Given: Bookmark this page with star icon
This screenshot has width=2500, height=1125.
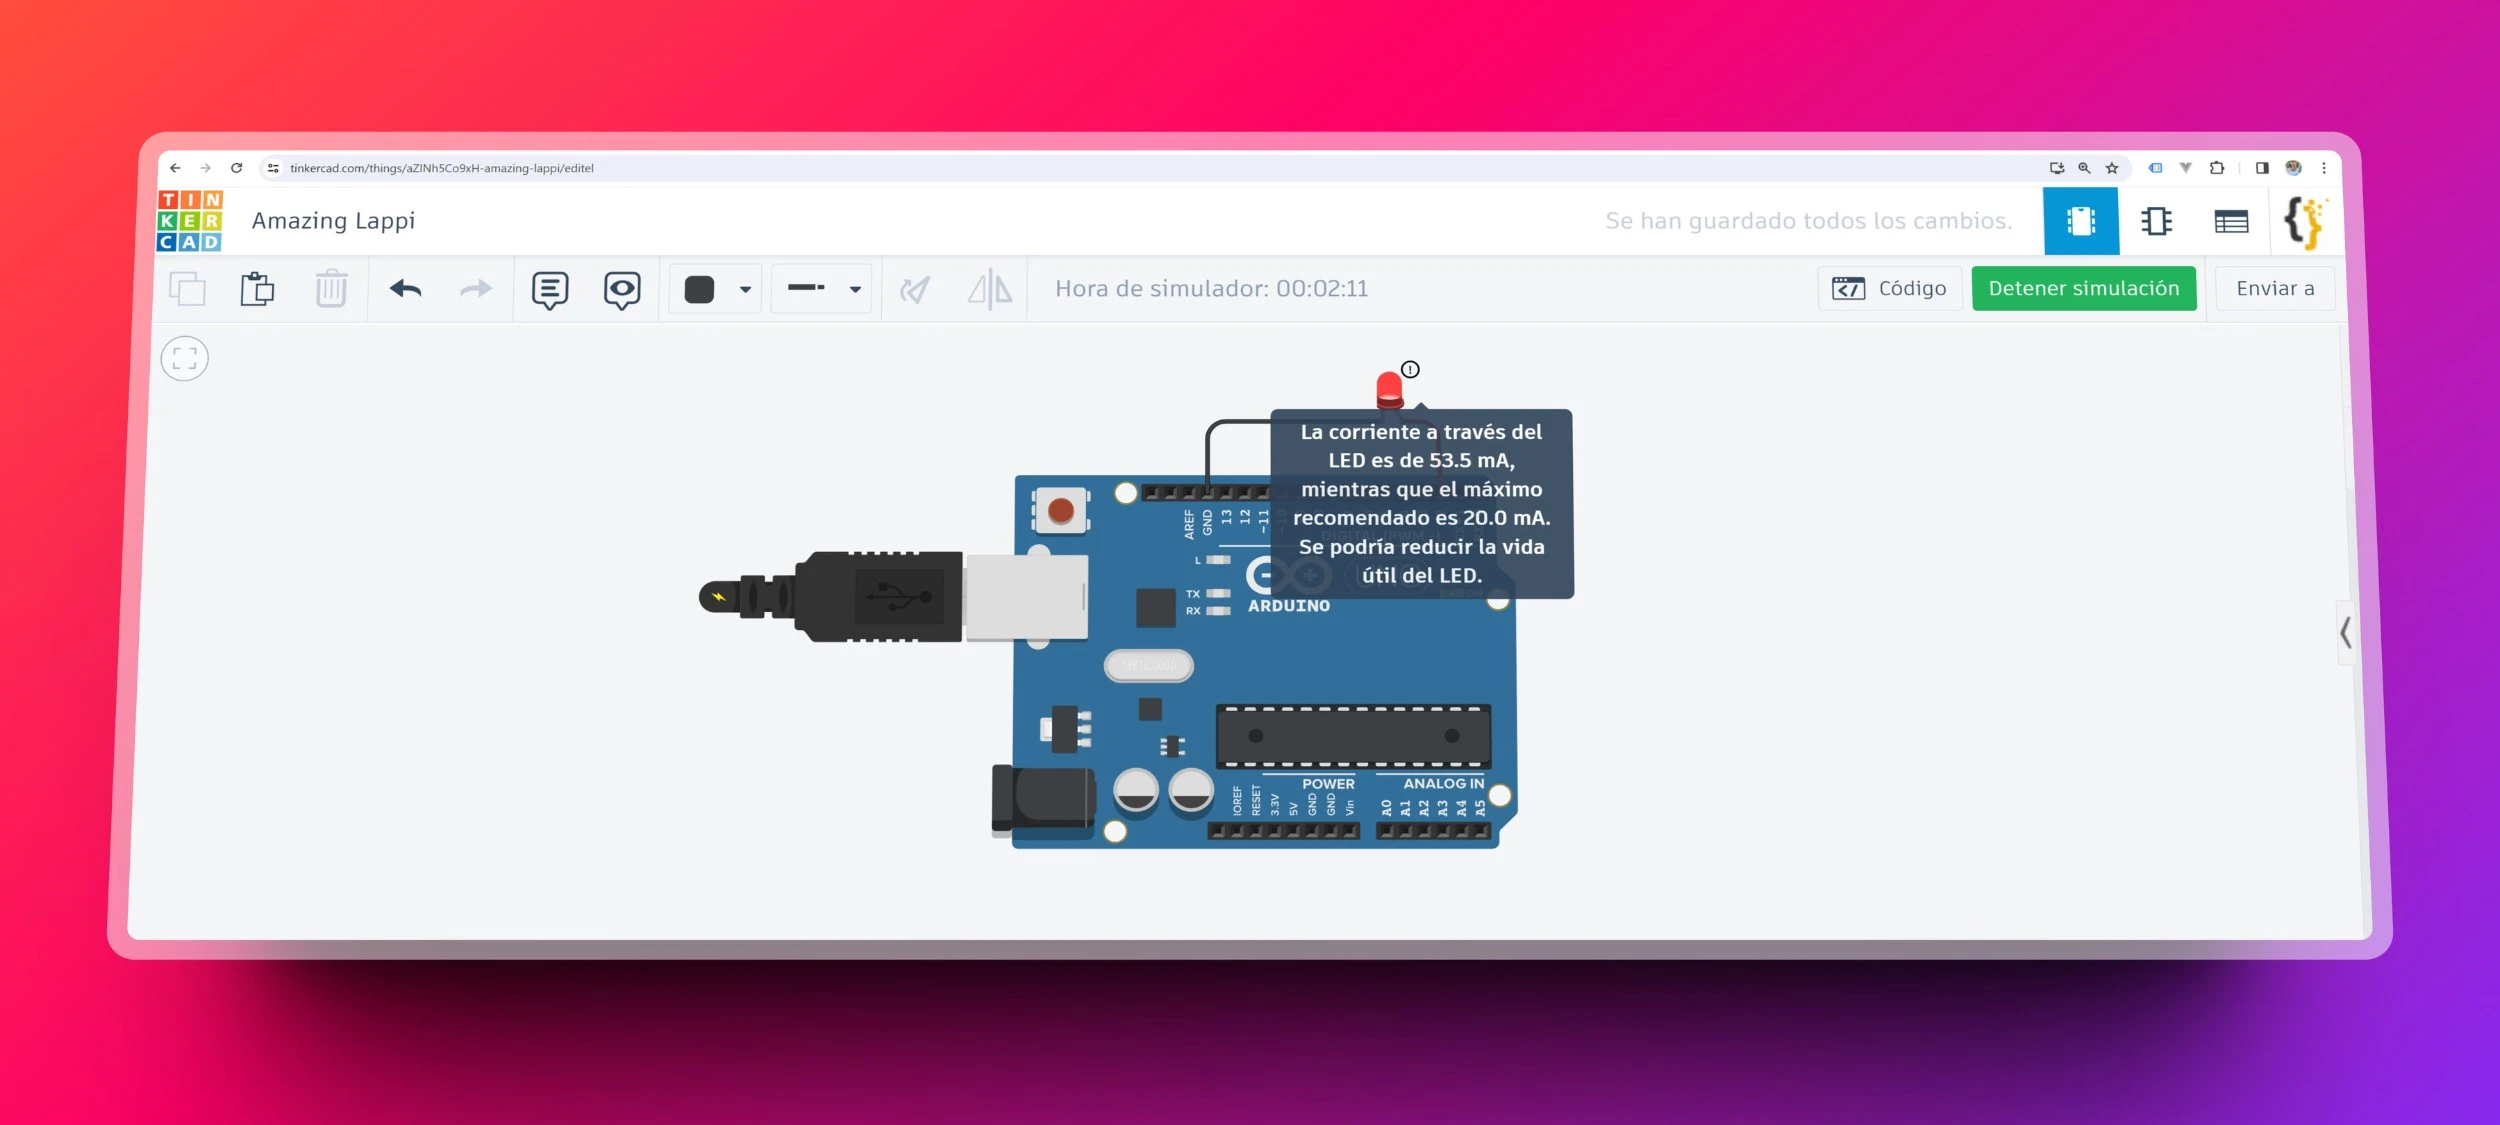Looking at the screenshot, I should pos(2112,168).
